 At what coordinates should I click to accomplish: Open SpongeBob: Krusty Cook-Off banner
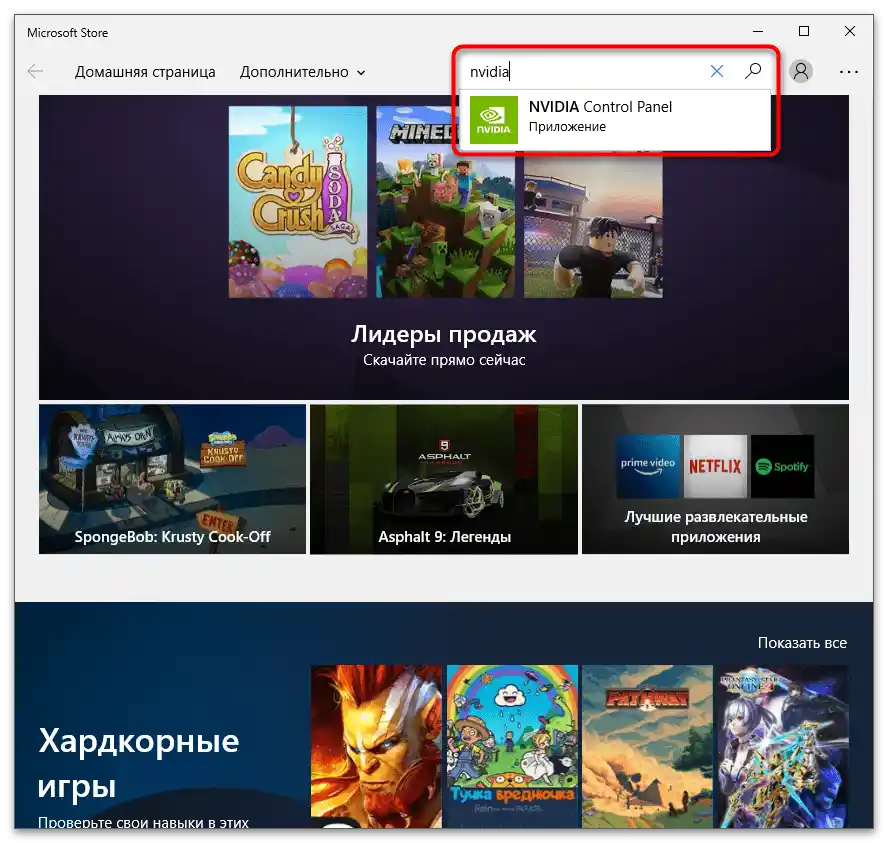[x=172, y=479]
